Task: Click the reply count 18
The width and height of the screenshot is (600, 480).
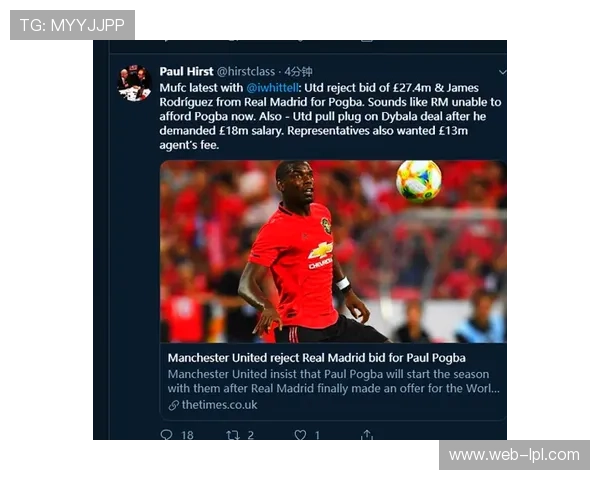Action: click(187, 435)
